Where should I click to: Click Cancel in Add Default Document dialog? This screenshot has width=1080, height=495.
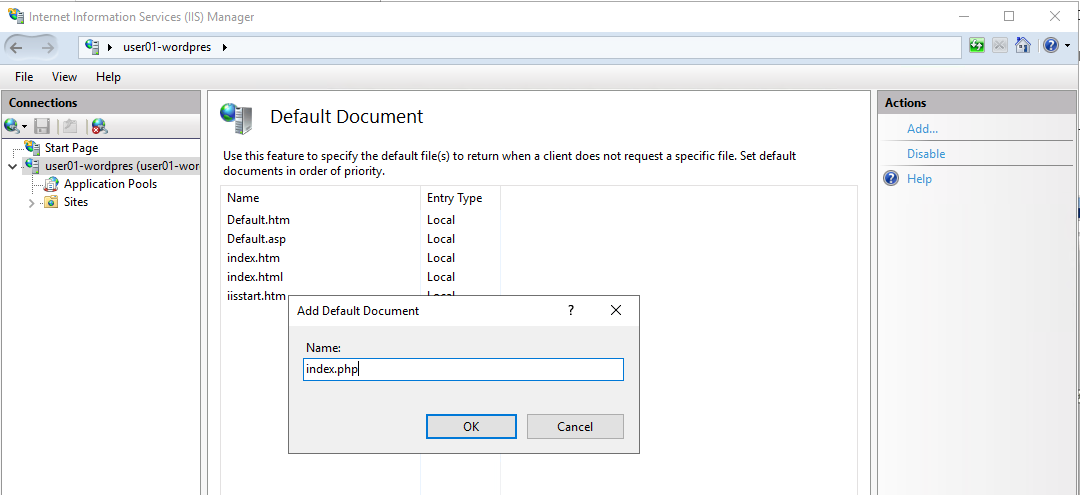[575, 427]
